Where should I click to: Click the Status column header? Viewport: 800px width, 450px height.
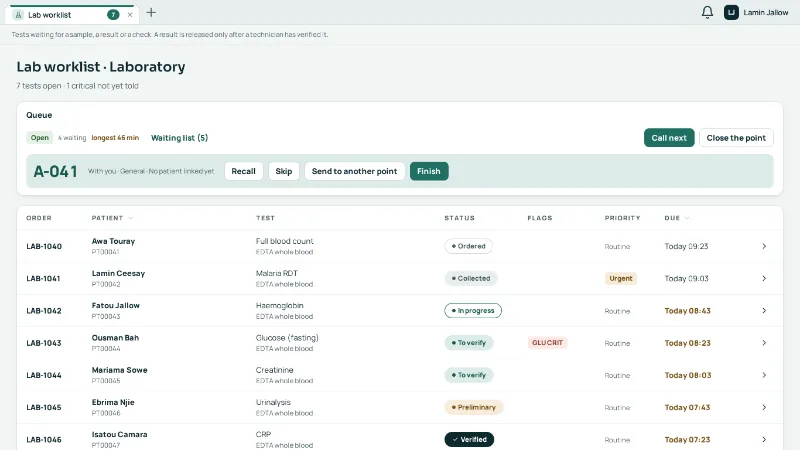(459, 218)
